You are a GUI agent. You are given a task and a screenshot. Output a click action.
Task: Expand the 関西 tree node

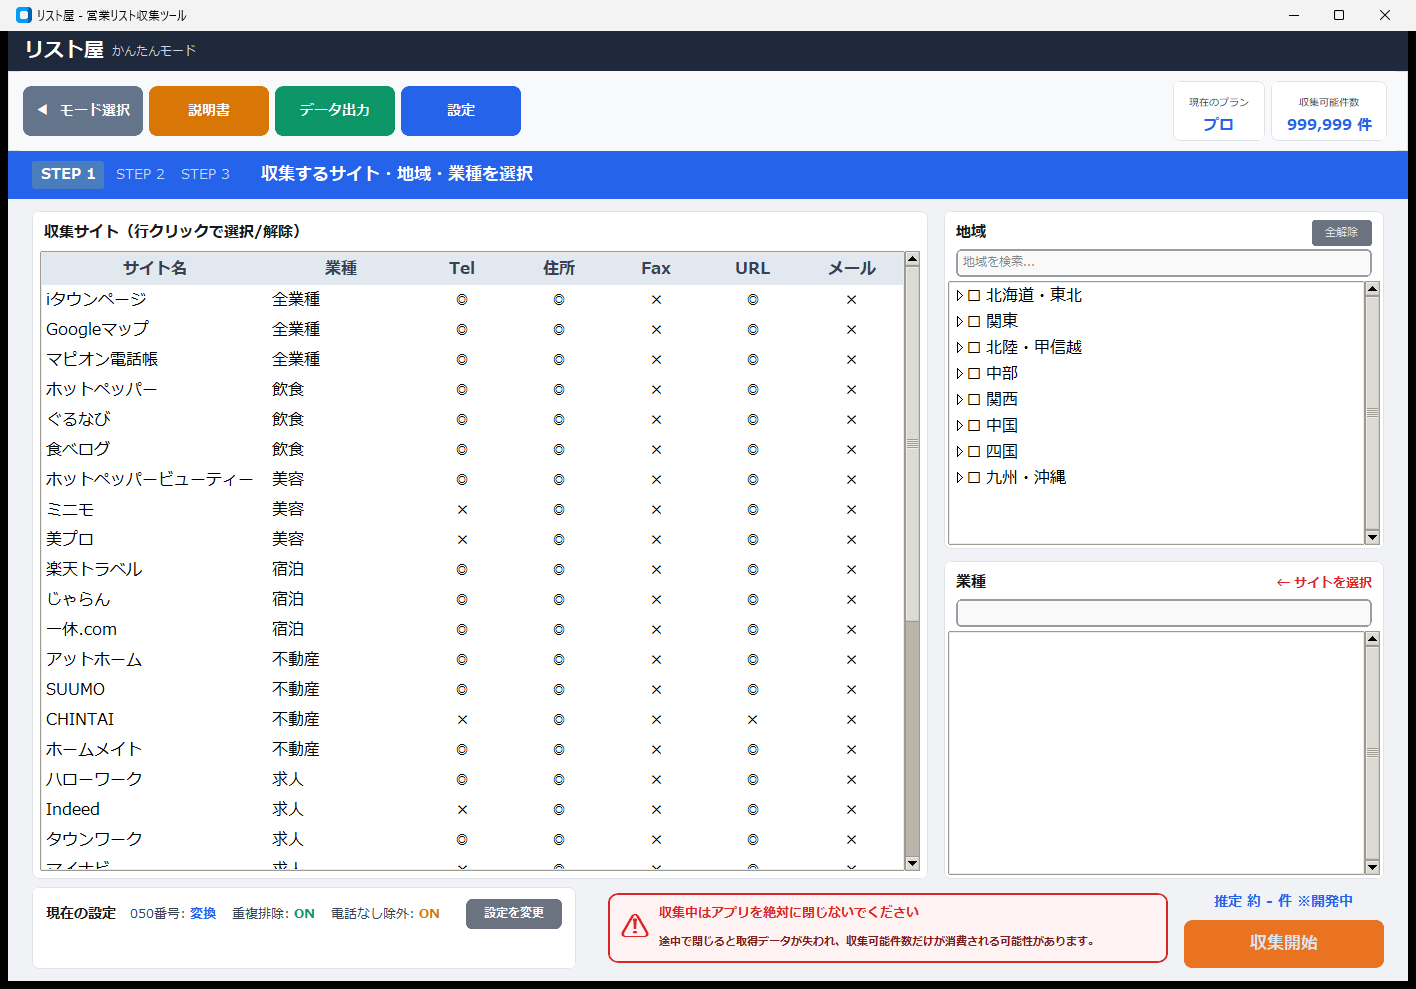pos(960,400)
